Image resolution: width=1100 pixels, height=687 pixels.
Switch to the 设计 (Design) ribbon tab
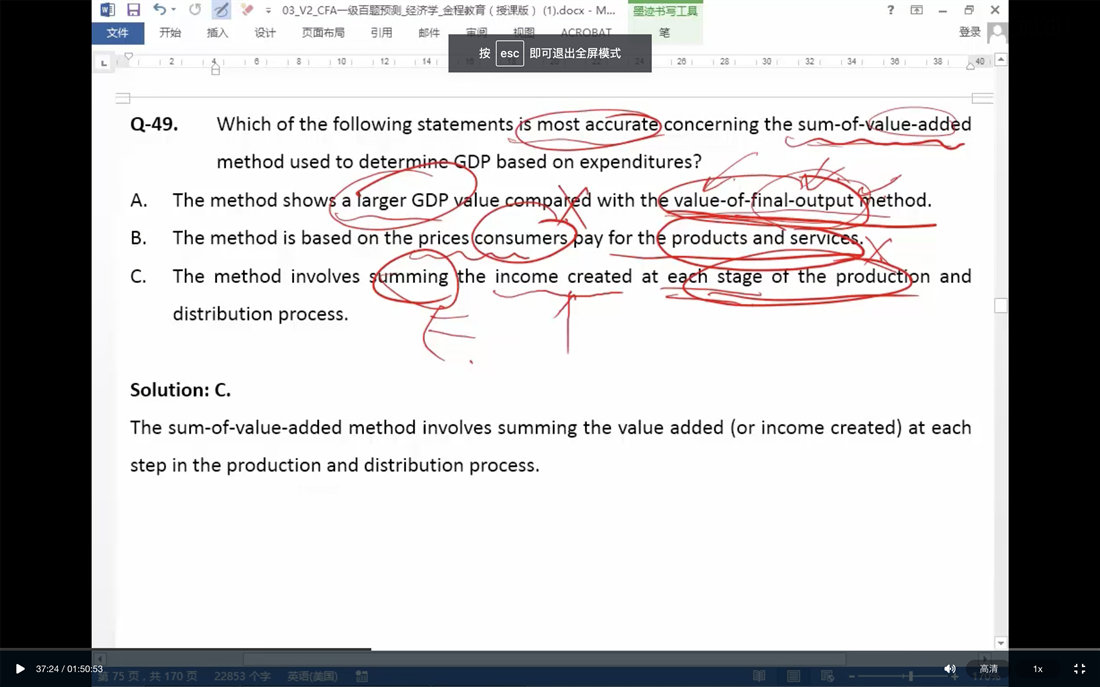tap(265, 33)
